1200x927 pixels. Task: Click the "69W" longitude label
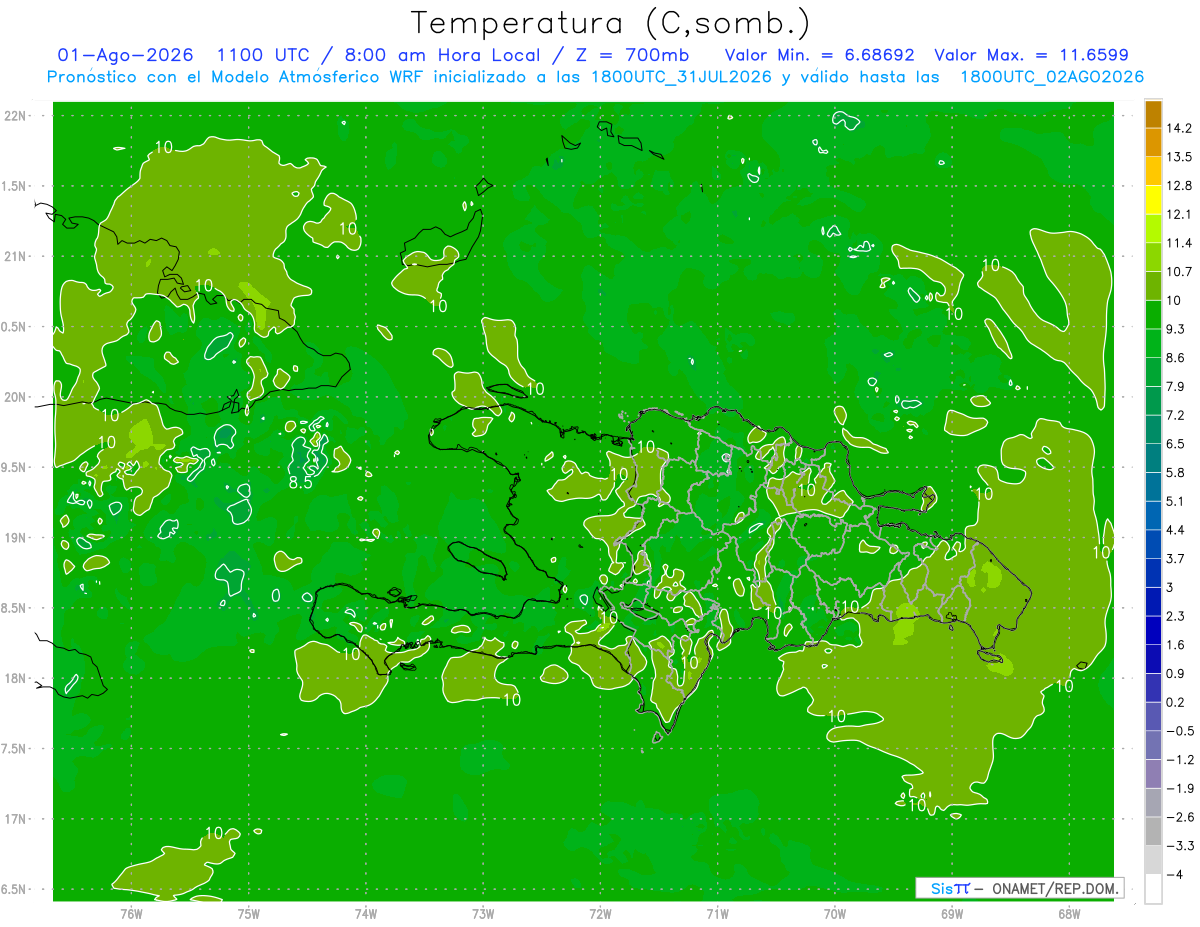coord(952,913)
